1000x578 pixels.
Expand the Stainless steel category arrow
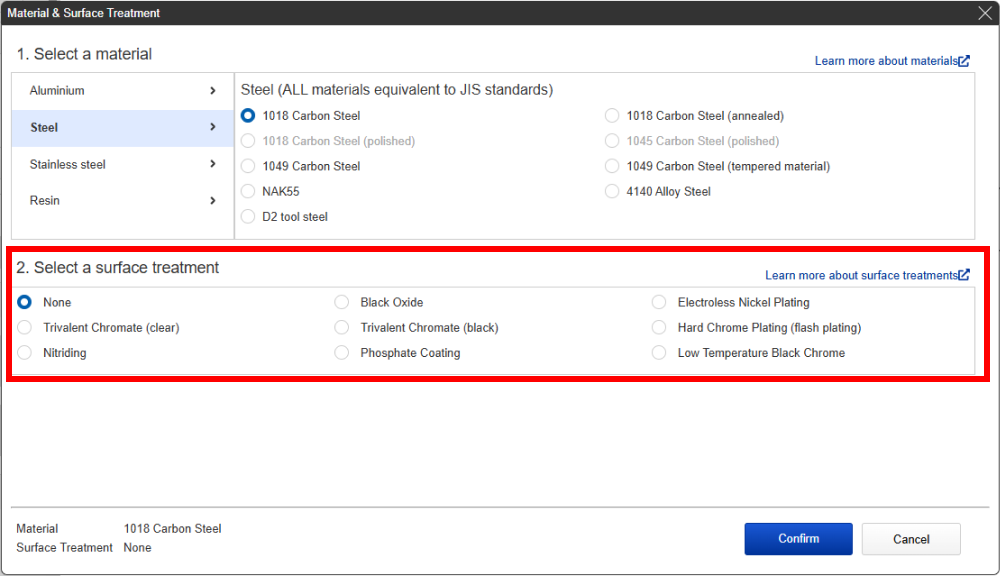pos(213,164)
